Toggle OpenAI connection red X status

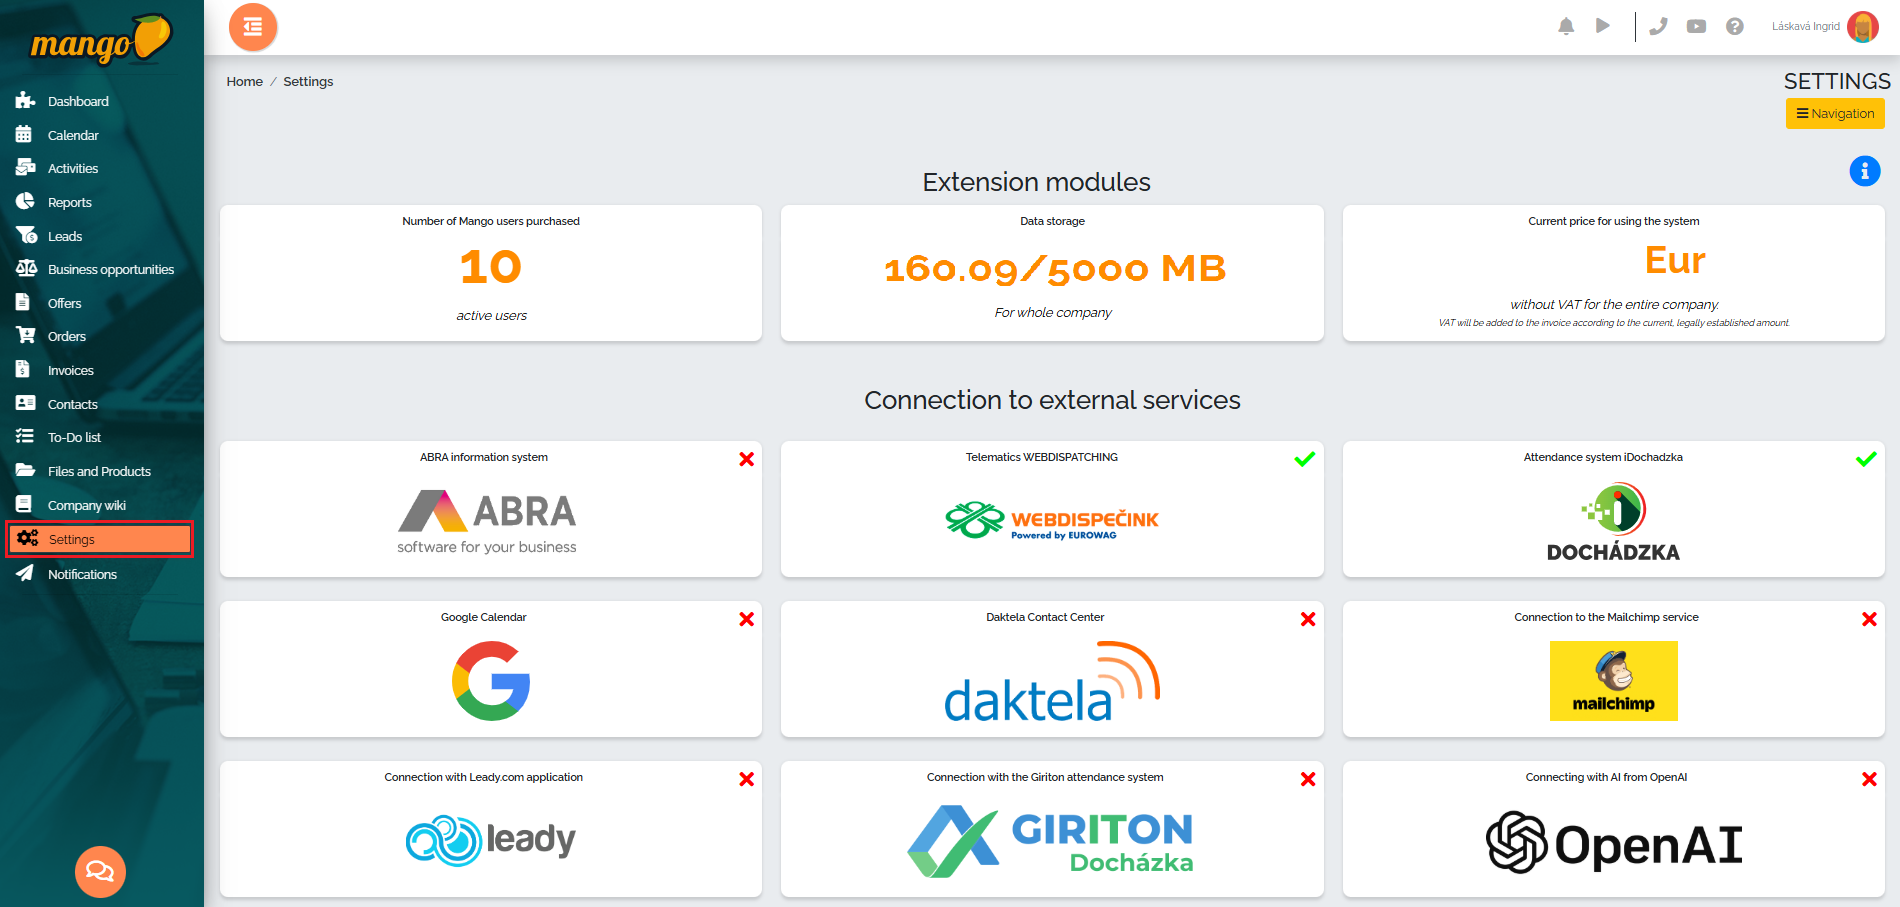point(1869,779)
